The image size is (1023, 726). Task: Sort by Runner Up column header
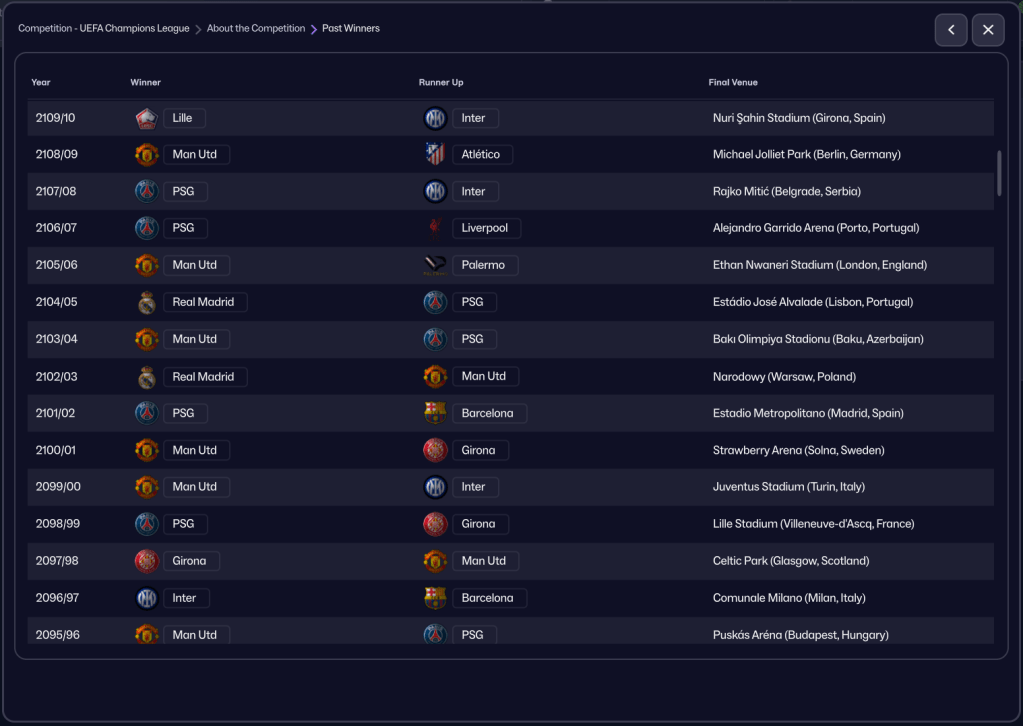coord(441,82)
